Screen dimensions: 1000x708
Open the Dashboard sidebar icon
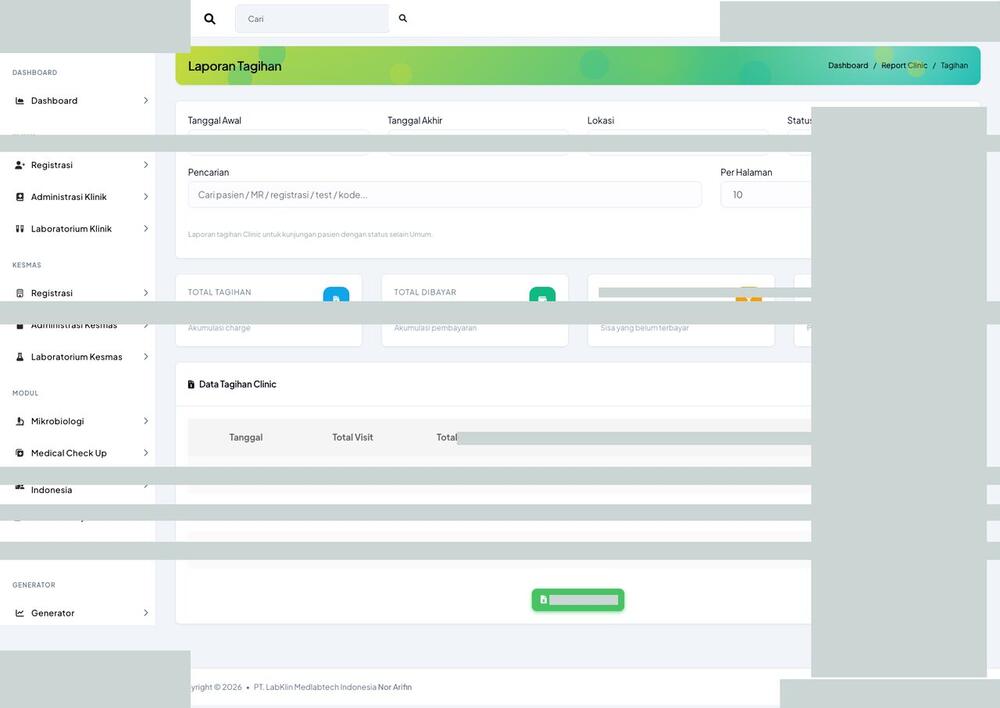20,101
